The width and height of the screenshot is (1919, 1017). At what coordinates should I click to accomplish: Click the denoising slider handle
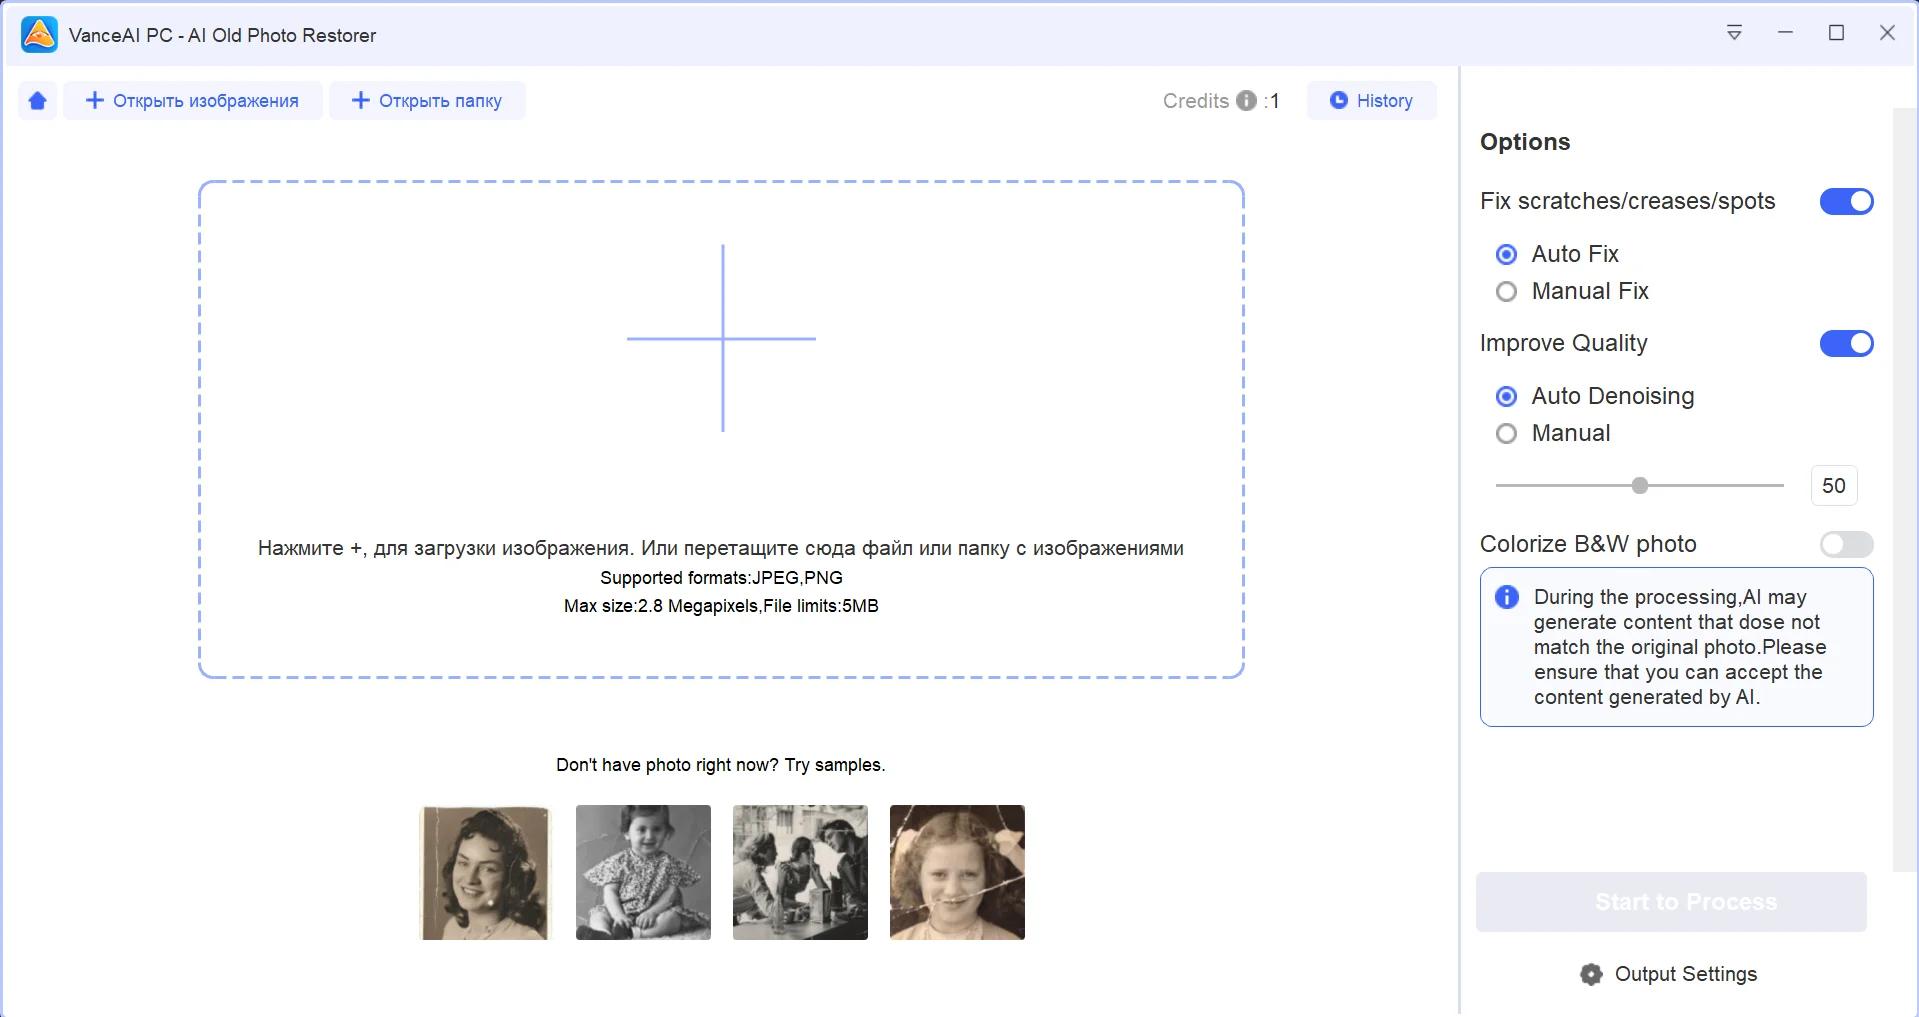(x=1640, y=486)
